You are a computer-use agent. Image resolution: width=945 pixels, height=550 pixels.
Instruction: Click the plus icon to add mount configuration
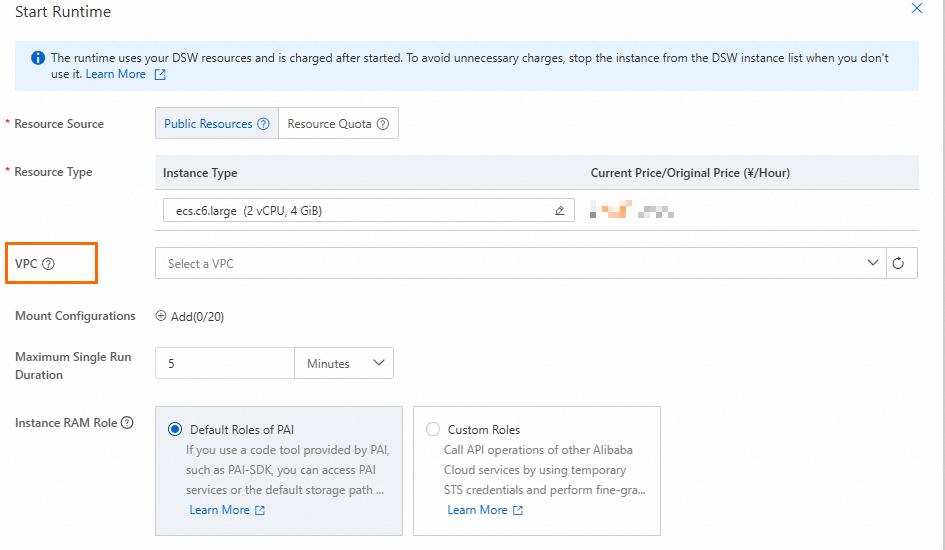click(x=161, y=316)
